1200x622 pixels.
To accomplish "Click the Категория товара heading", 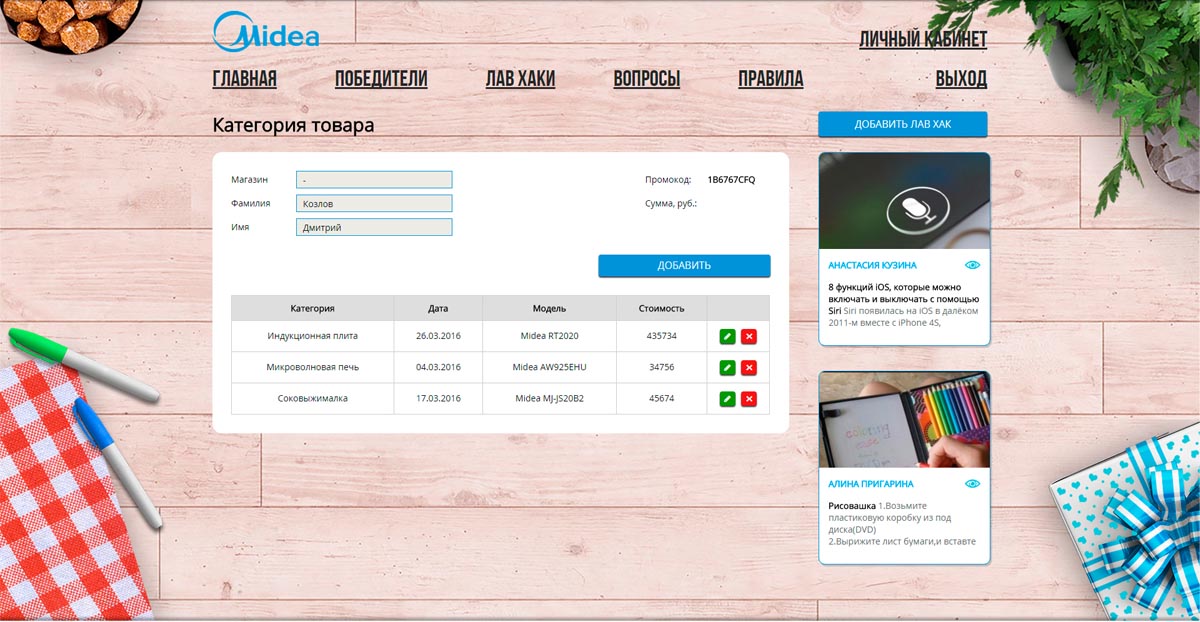I will pyautogui.click(x=293, y=126).
